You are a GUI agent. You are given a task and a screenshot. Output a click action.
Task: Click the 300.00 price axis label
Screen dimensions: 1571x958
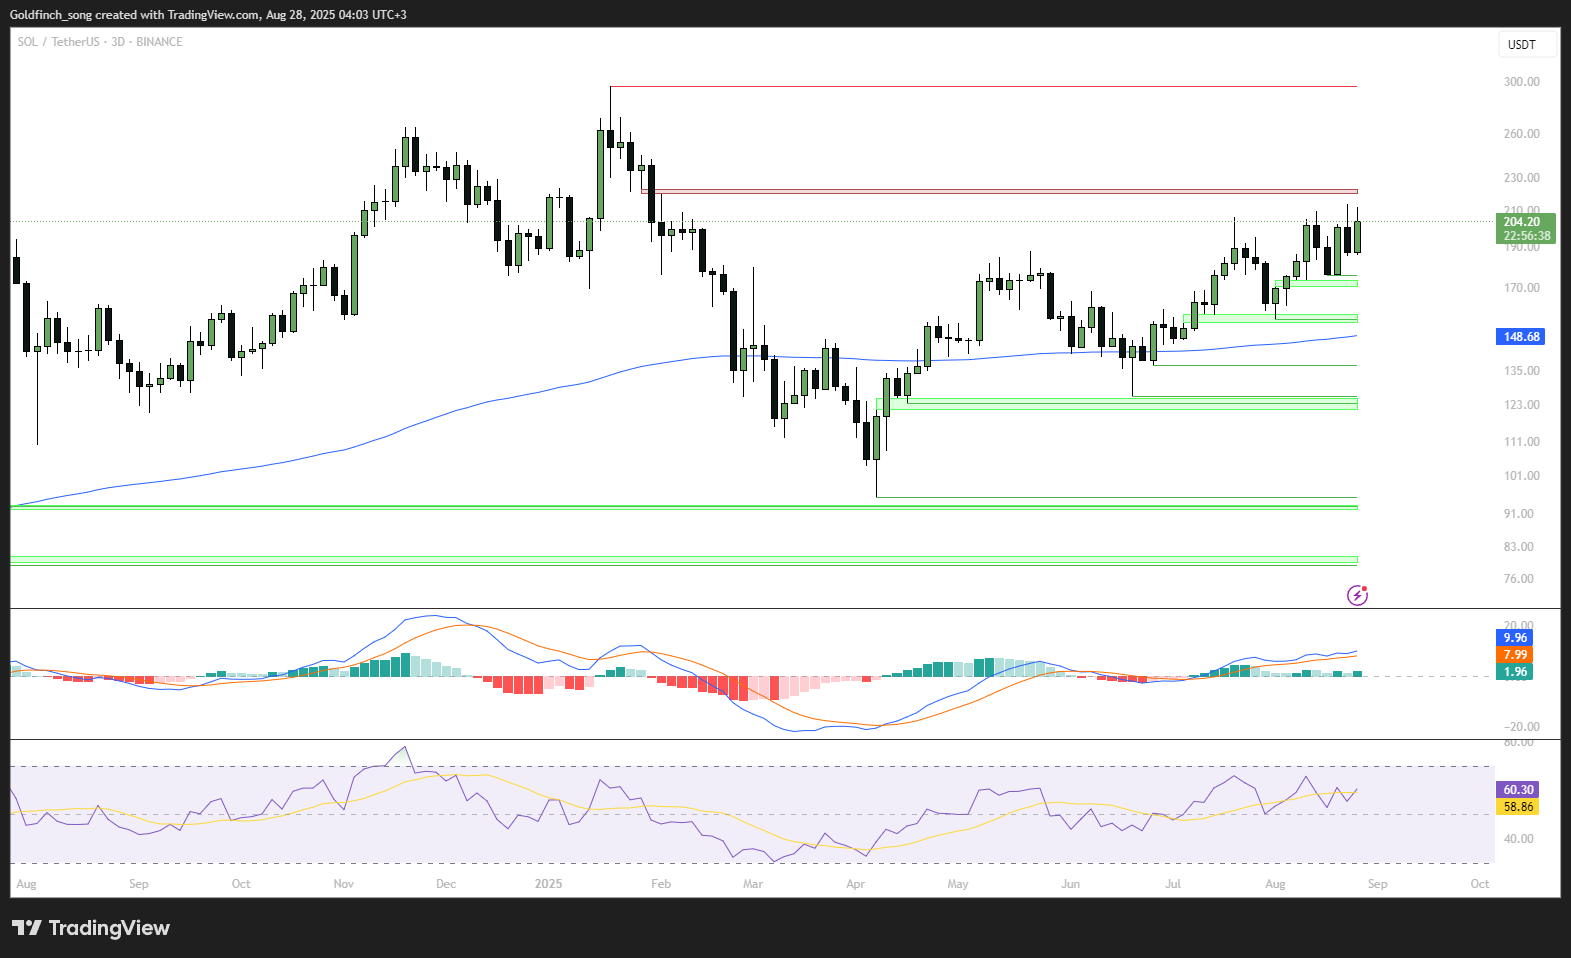coord(1521,82)
